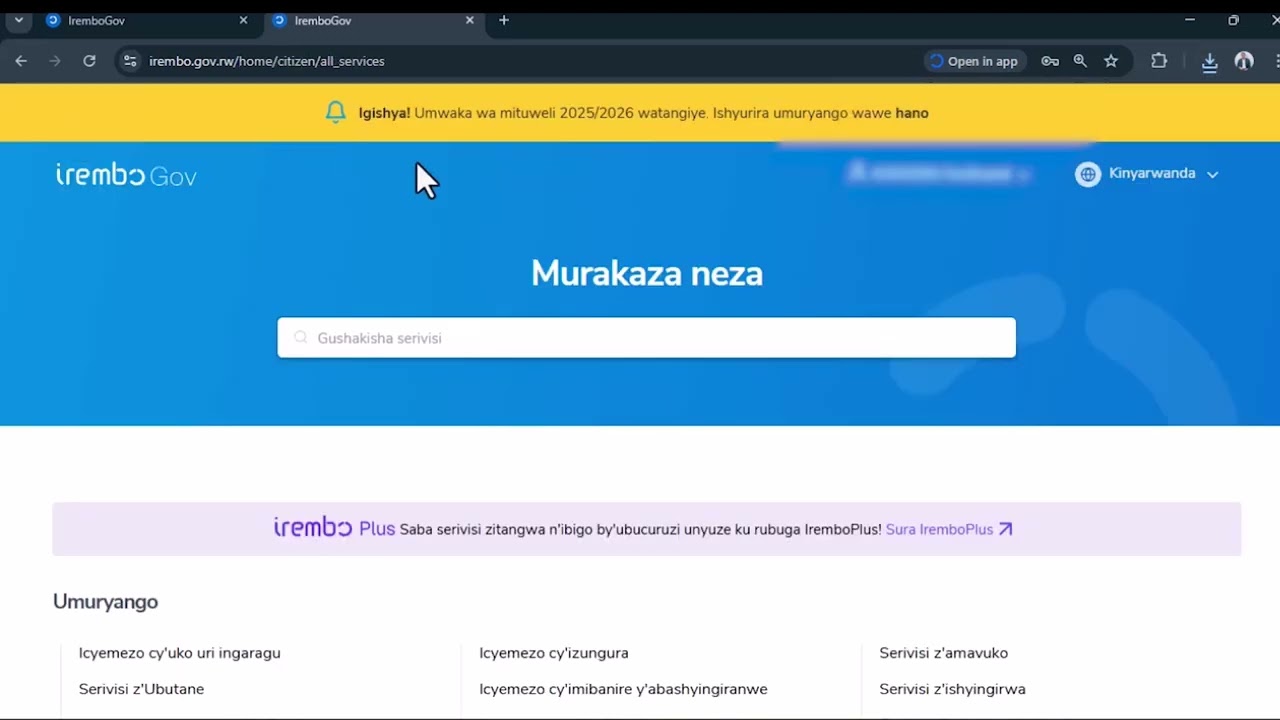The width and height of the screenshot is (1280, 720).
Task: Click the IremboPlus logo in purple banner
Action: tap(334, 528)
